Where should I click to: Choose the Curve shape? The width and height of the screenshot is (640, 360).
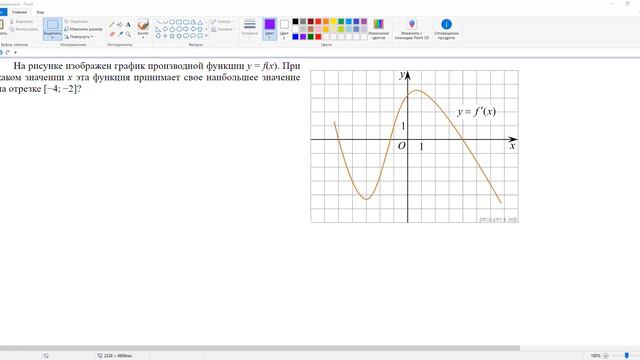(x=165, y=22)
